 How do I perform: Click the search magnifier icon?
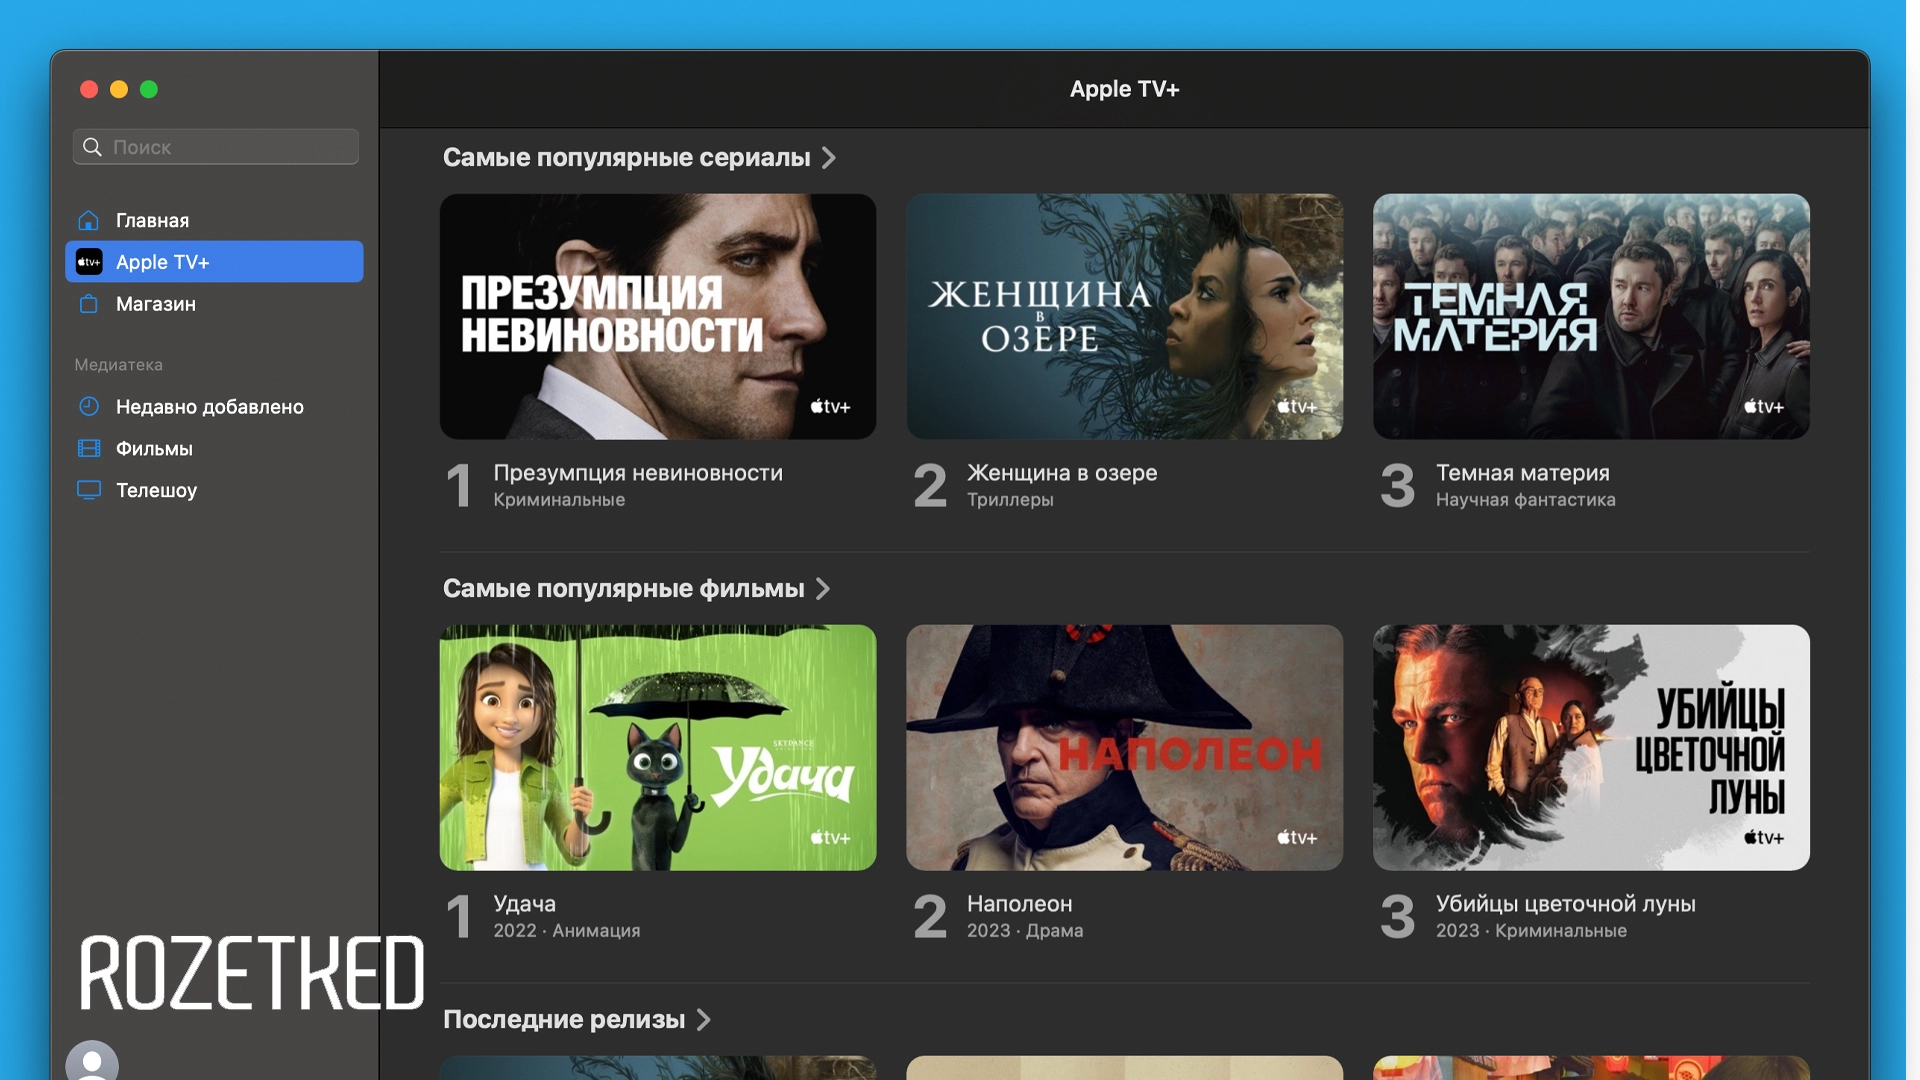click(92, 147)
